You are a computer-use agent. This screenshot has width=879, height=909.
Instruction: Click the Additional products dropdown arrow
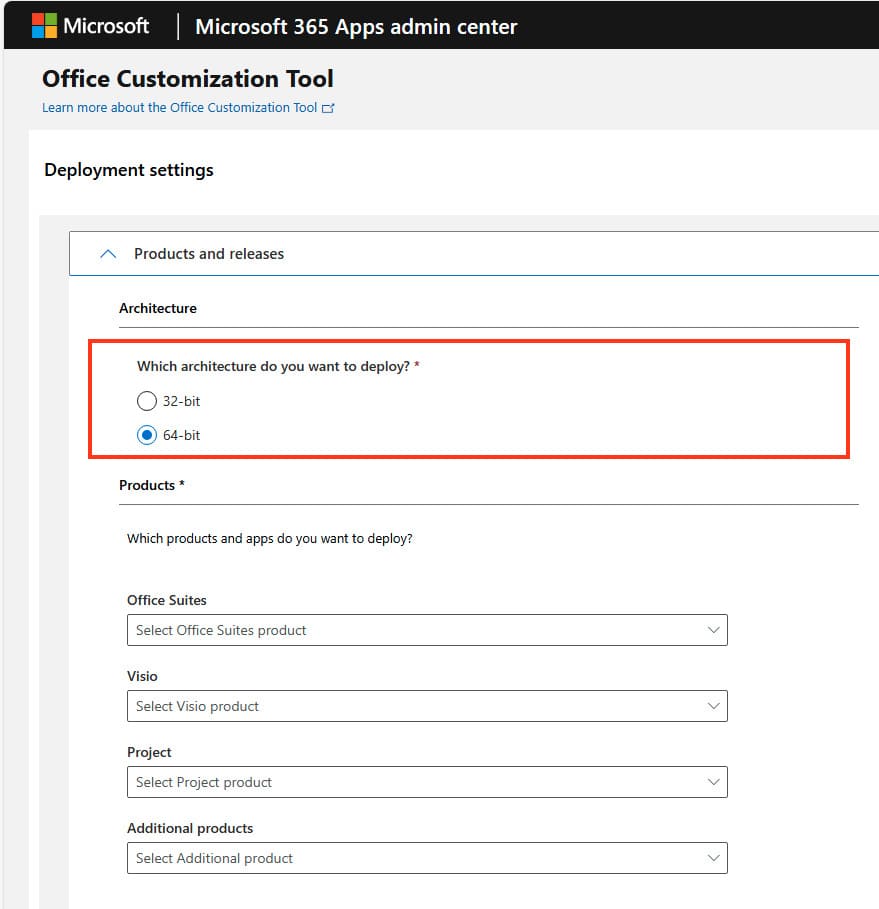click(713, 858)
